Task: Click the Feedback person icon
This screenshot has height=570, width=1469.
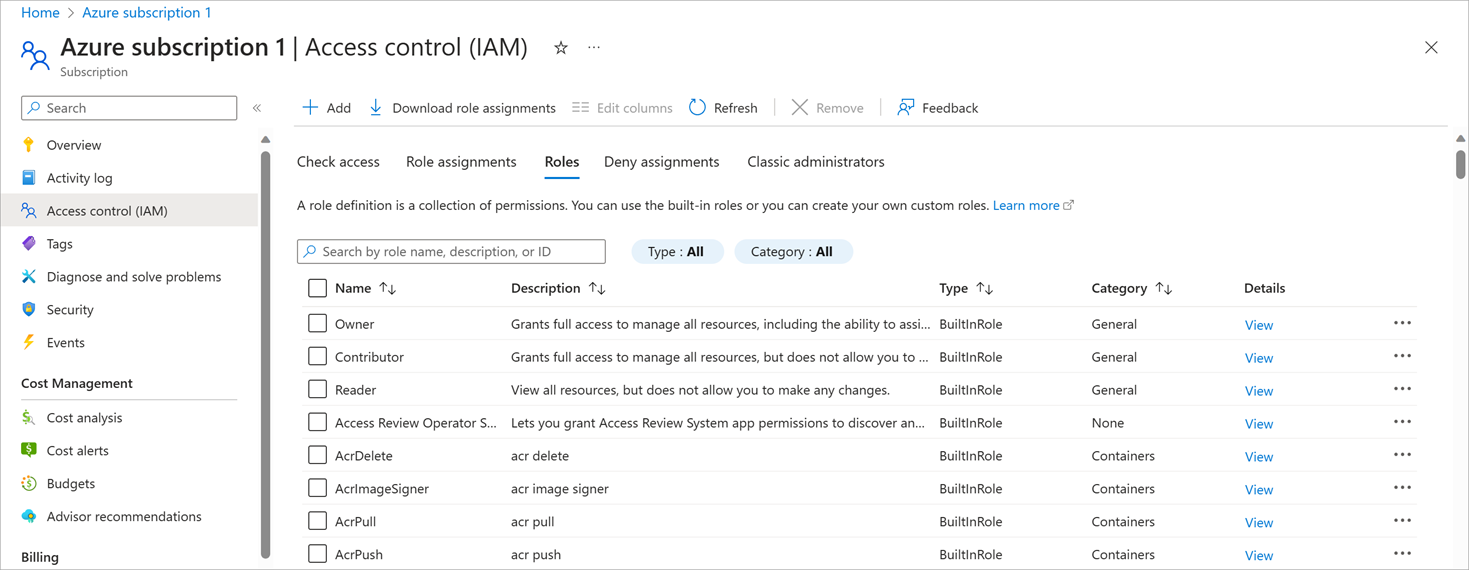Action: [905, 107]
